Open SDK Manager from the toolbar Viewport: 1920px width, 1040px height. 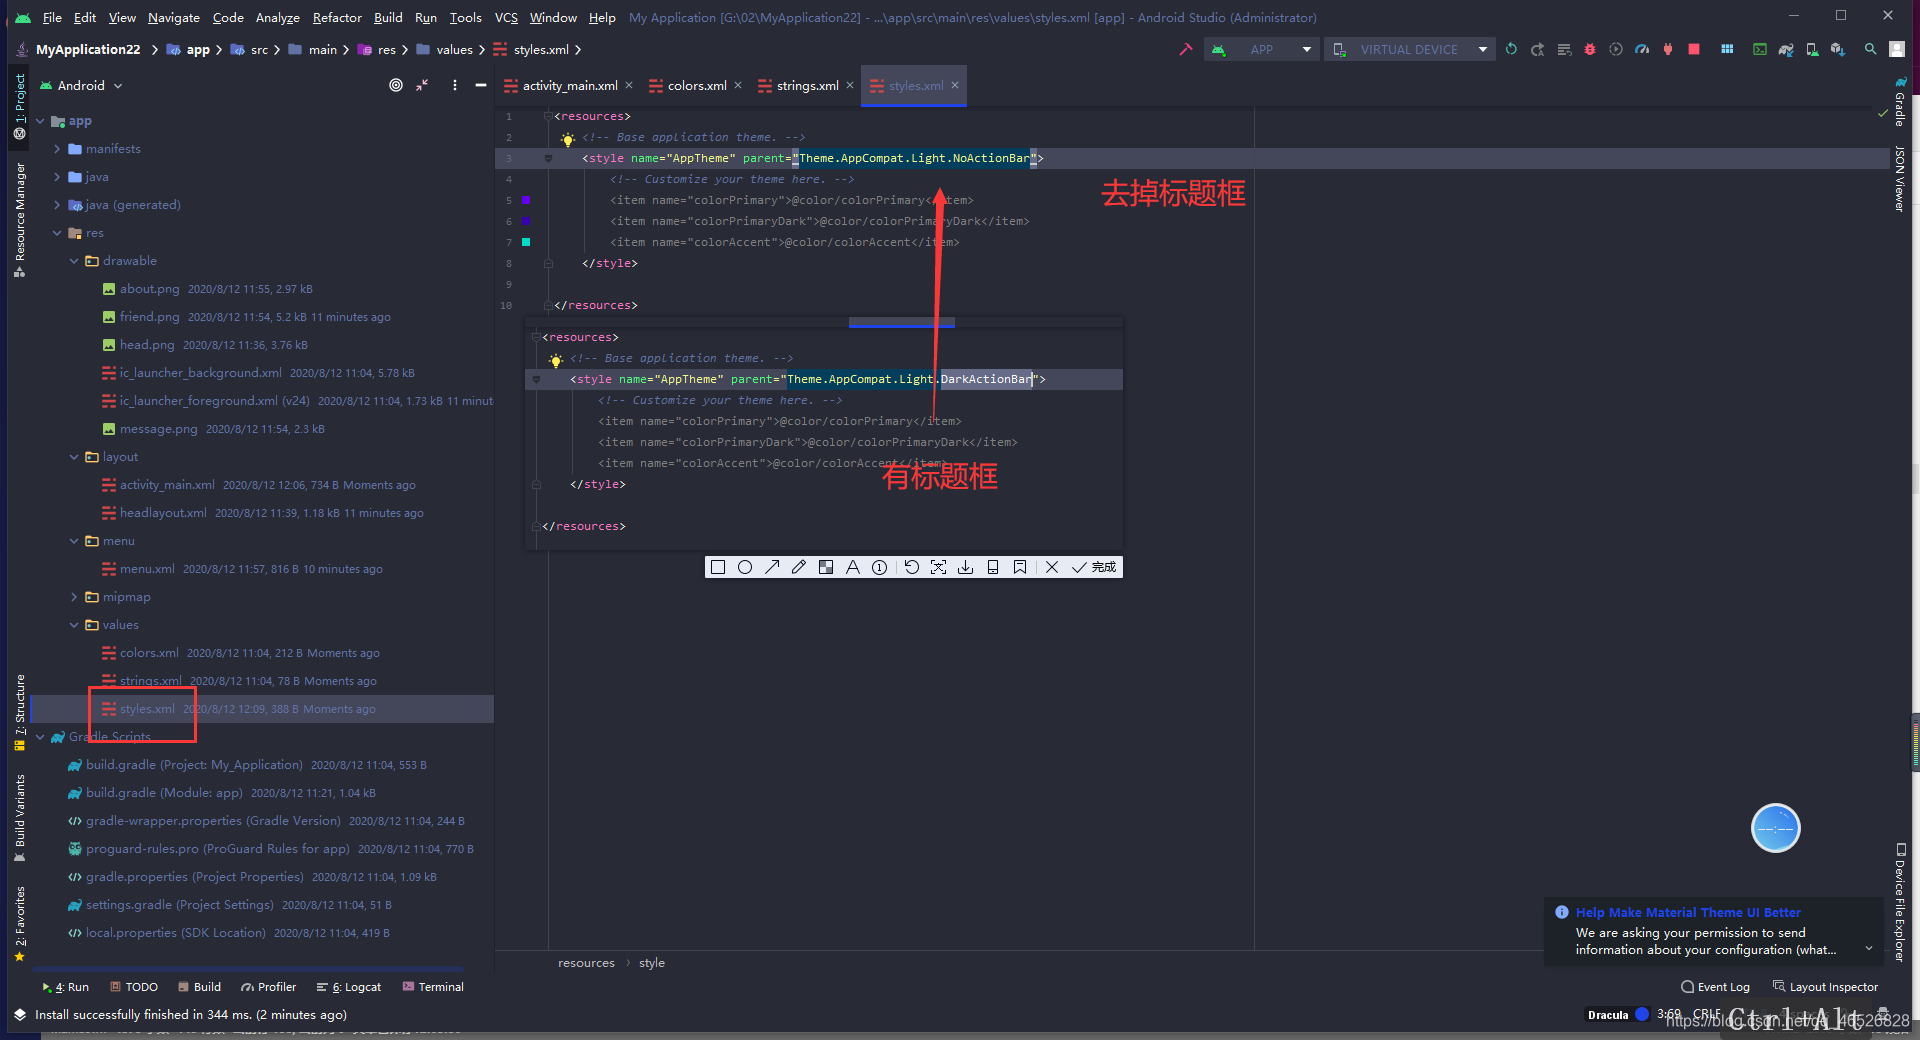[1838, 49]
